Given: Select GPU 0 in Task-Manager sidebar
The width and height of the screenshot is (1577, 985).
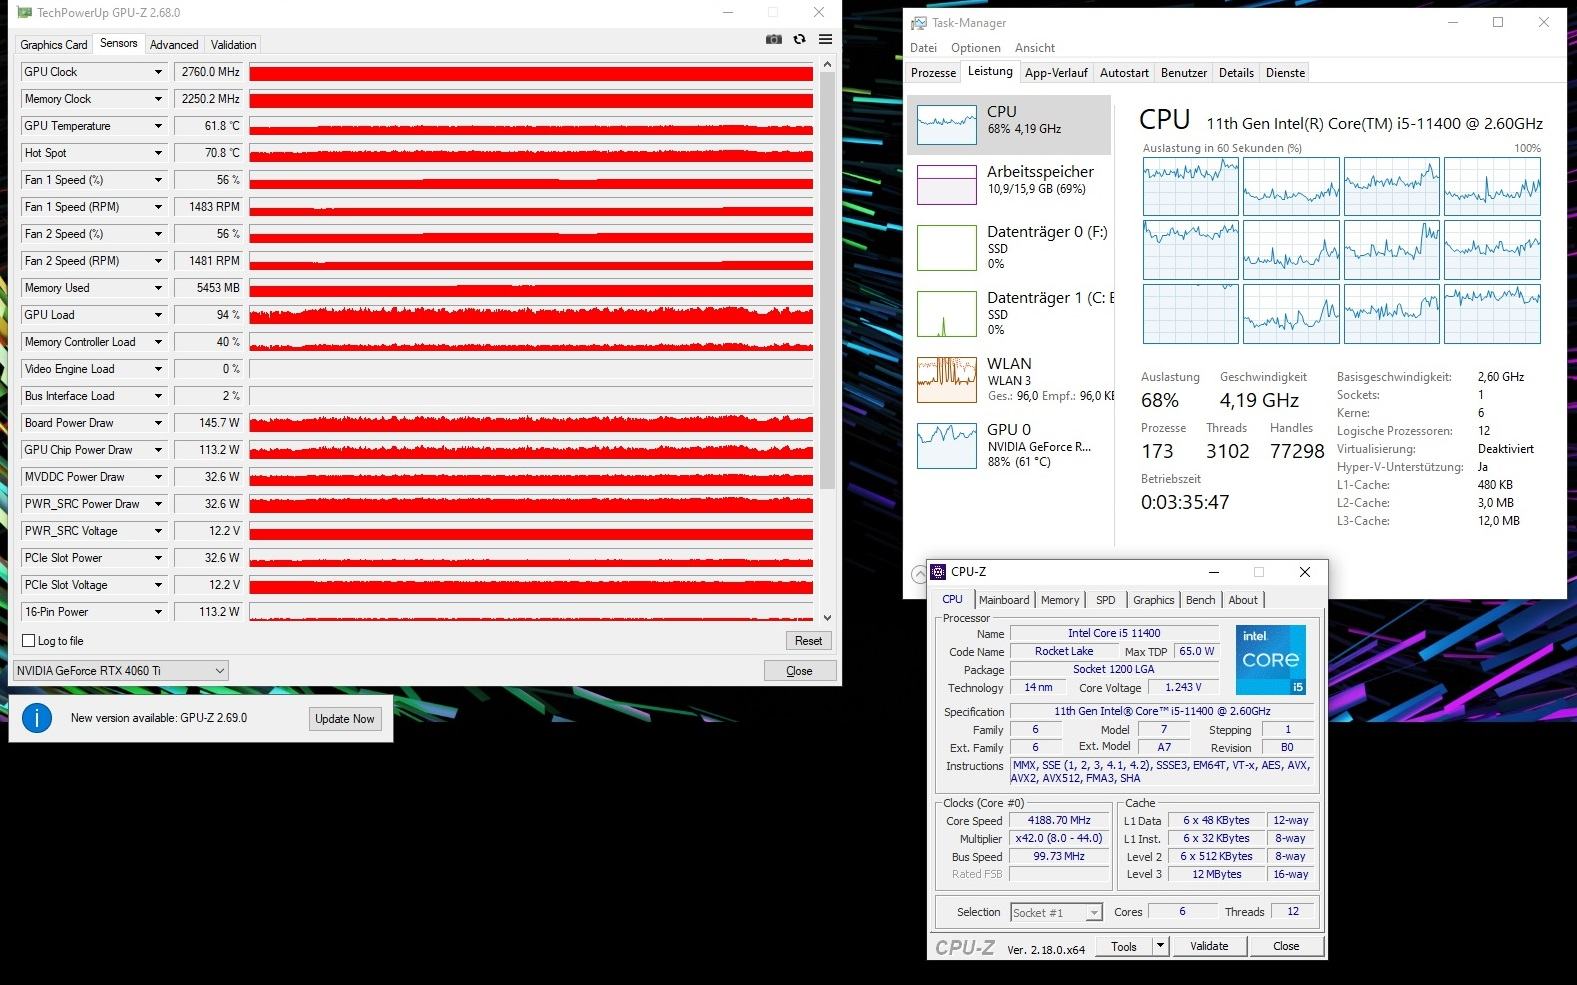Looking at the screenshot, I should pos(1009,445).
